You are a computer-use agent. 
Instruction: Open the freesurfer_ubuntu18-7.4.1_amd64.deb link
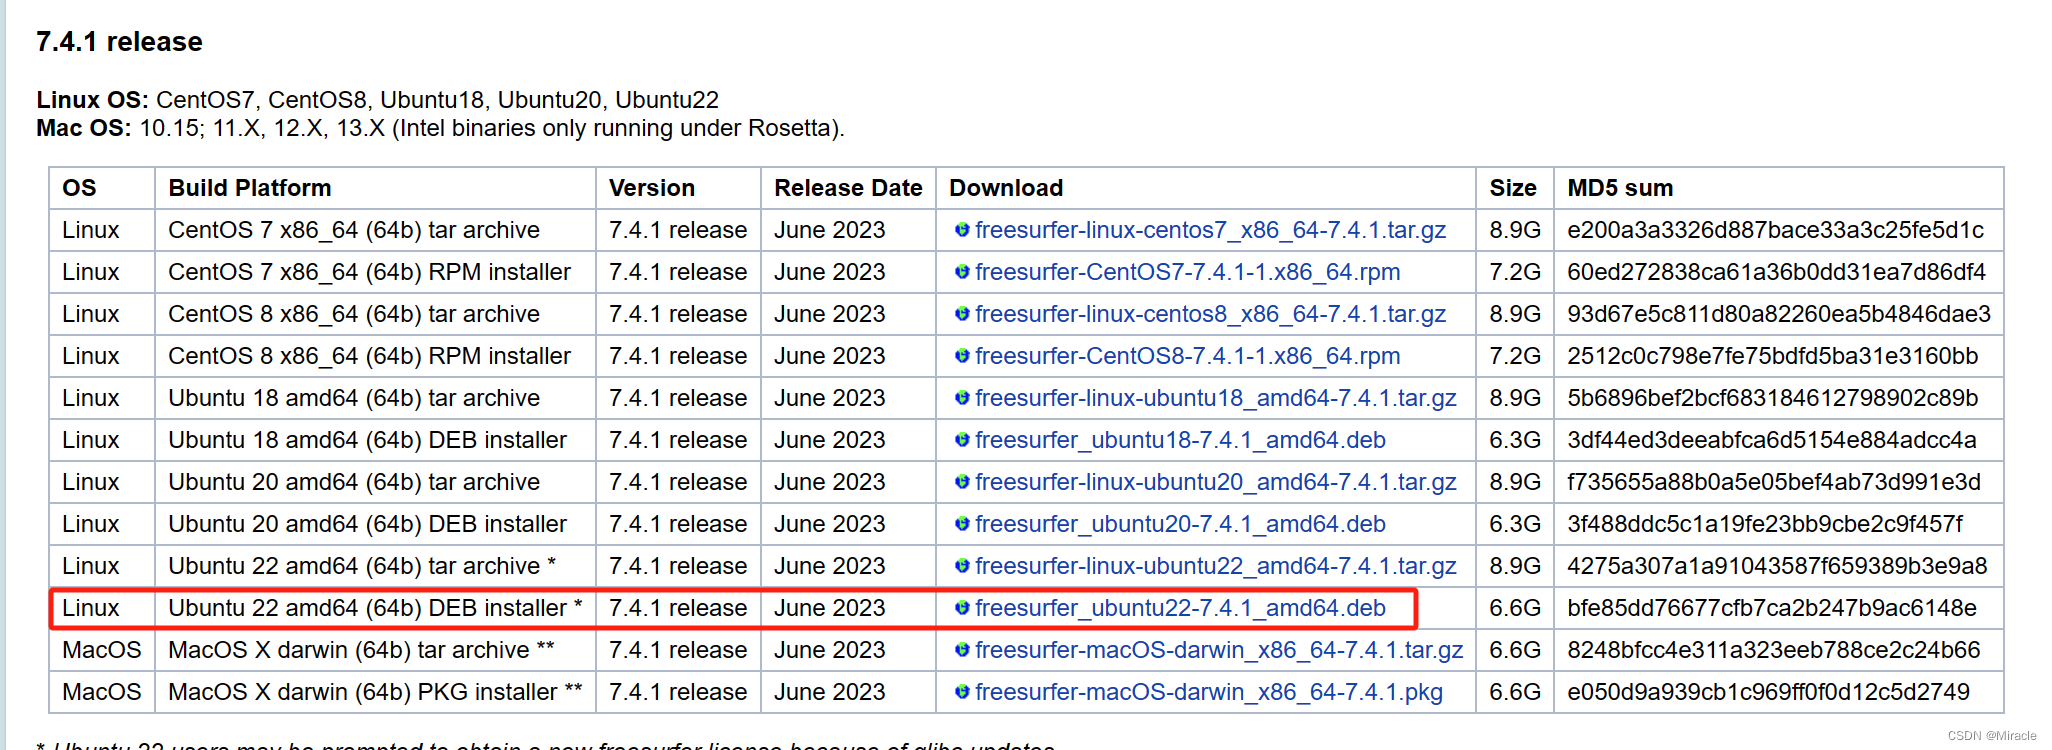pos(1180,440)
